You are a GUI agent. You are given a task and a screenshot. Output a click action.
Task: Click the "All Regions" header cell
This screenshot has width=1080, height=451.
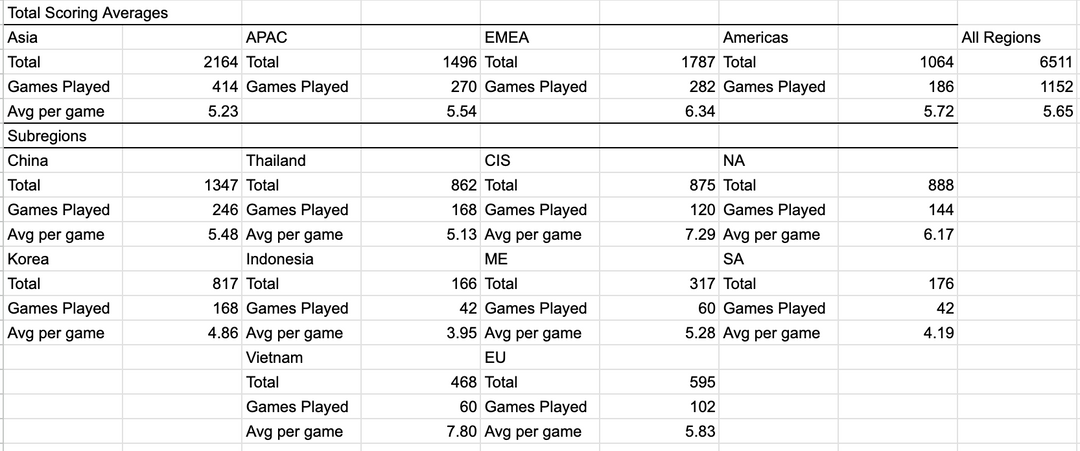coord(1001,38)
